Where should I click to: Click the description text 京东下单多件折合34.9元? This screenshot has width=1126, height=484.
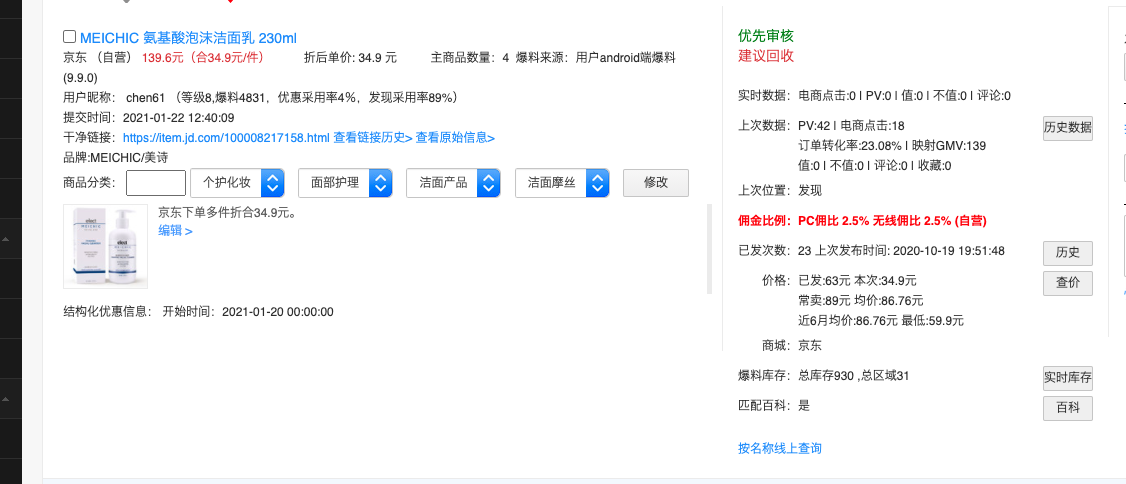[x=228, y=213]
